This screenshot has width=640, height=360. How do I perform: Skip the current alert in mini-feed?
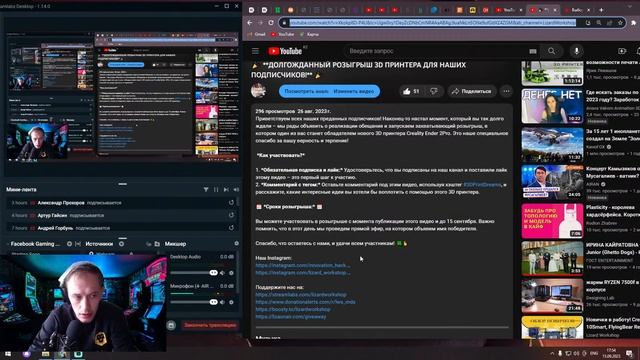click(x=226, y=189)
